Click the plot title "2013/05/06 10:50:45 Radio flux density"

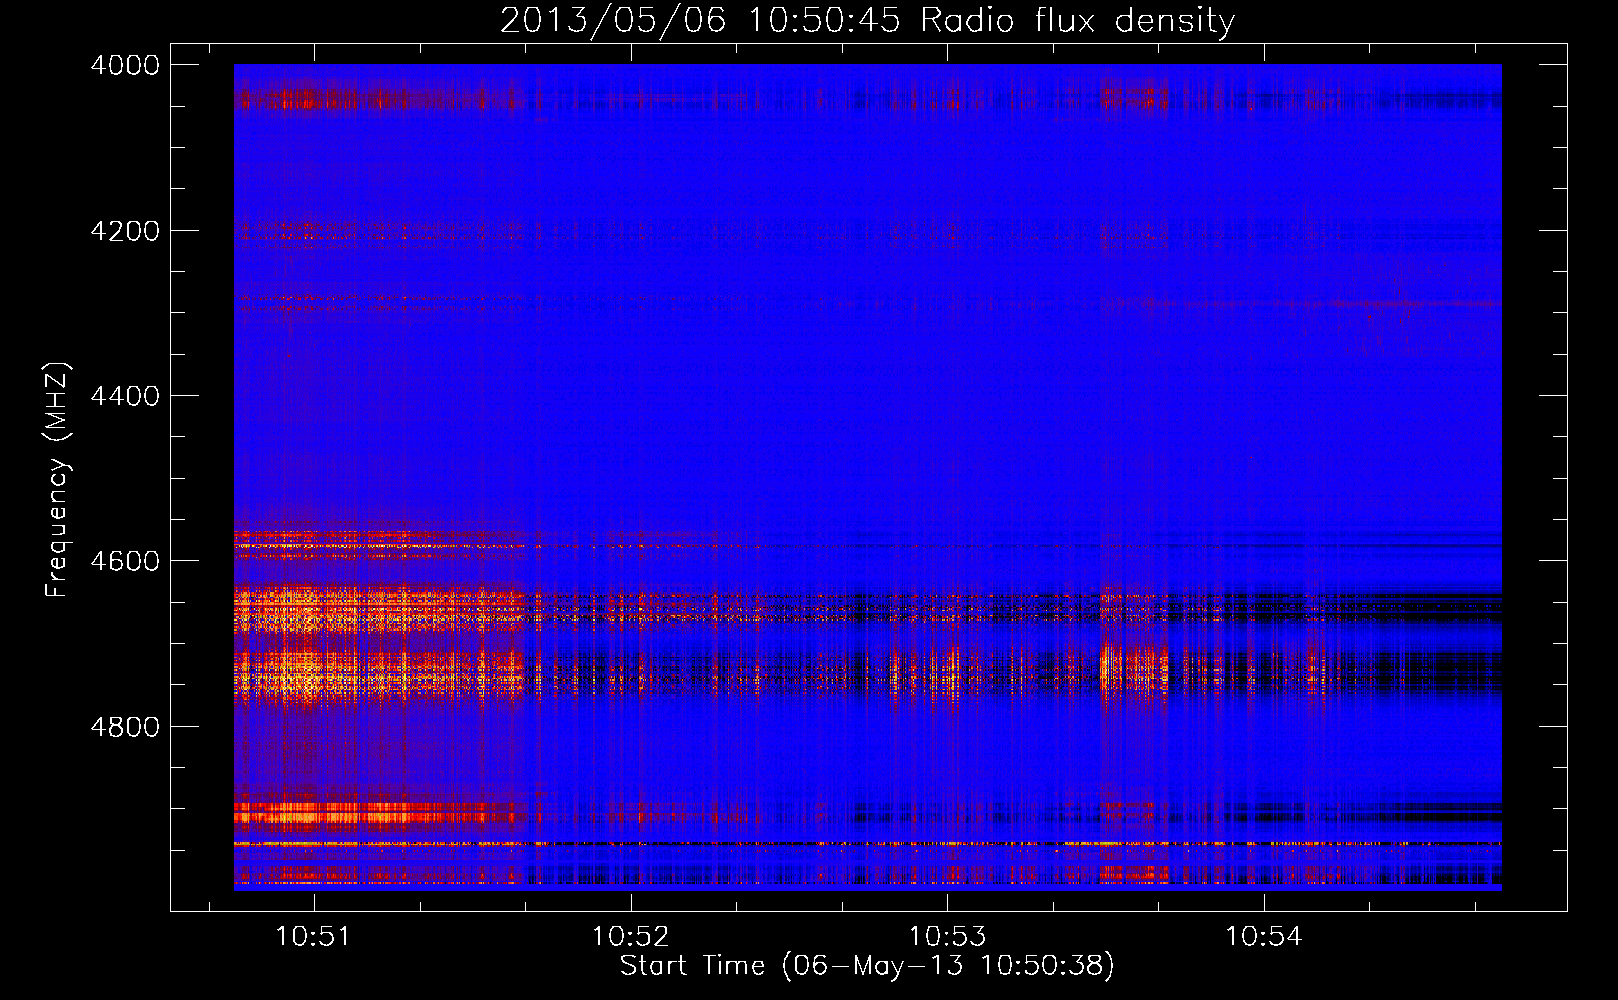click(x=867, y=21)
